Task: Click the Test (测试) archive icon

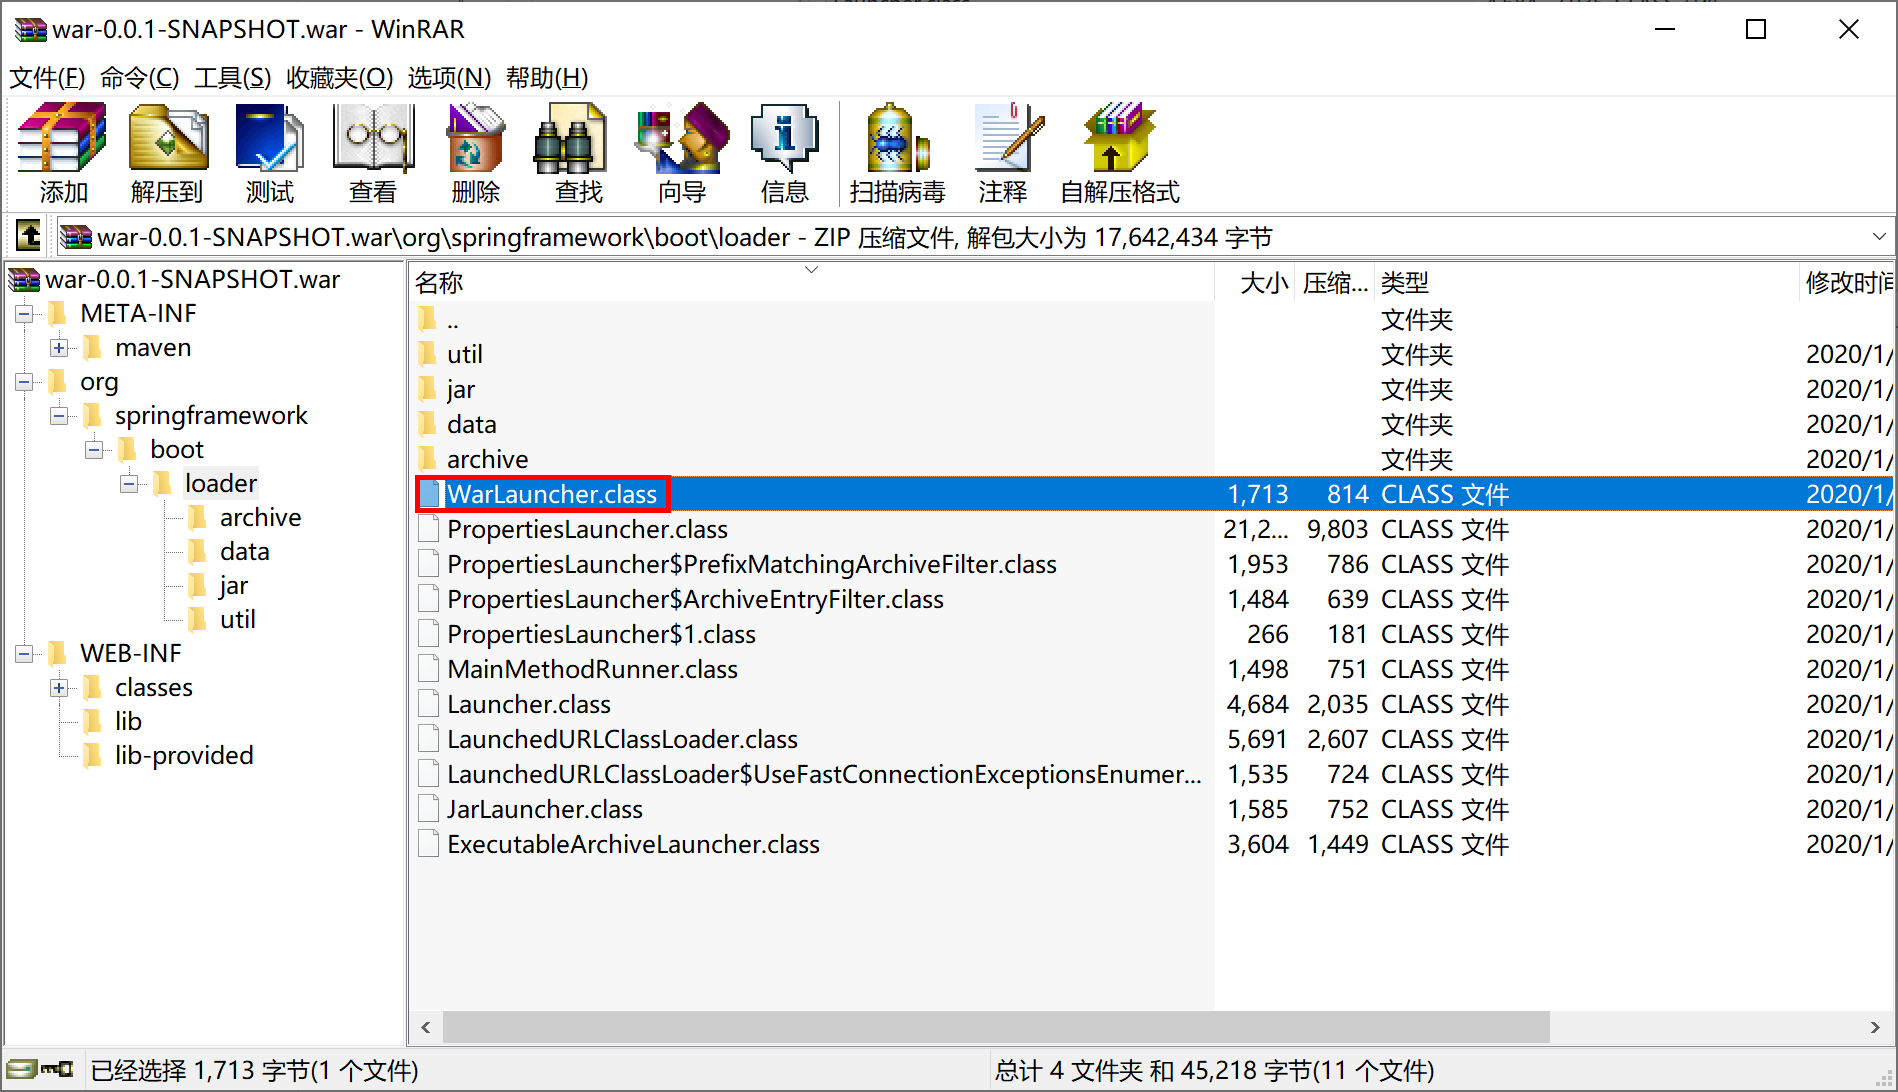Action: [x=270, y=138]
